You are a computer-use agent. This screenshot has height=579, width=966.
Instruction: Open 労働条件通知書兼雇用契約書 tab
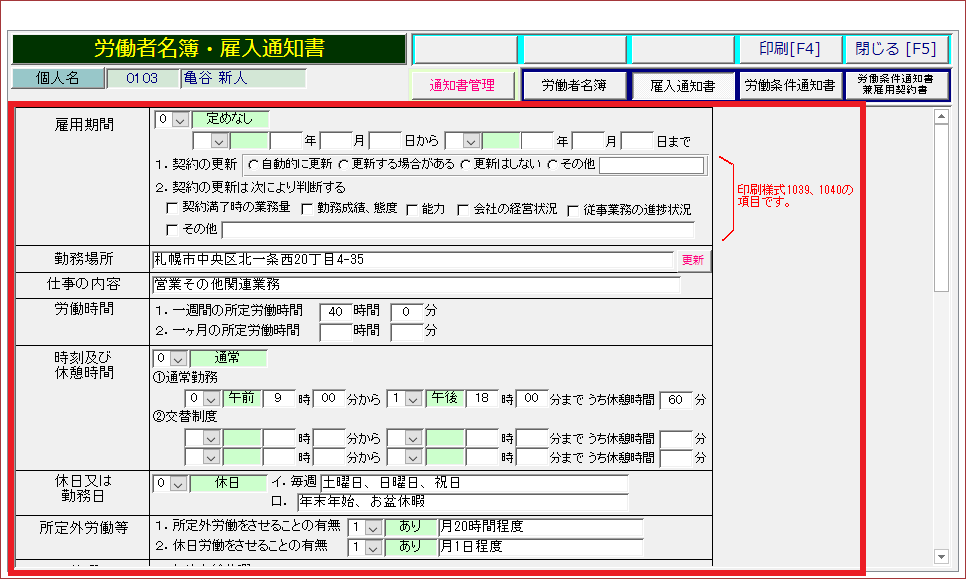point(896,86)
